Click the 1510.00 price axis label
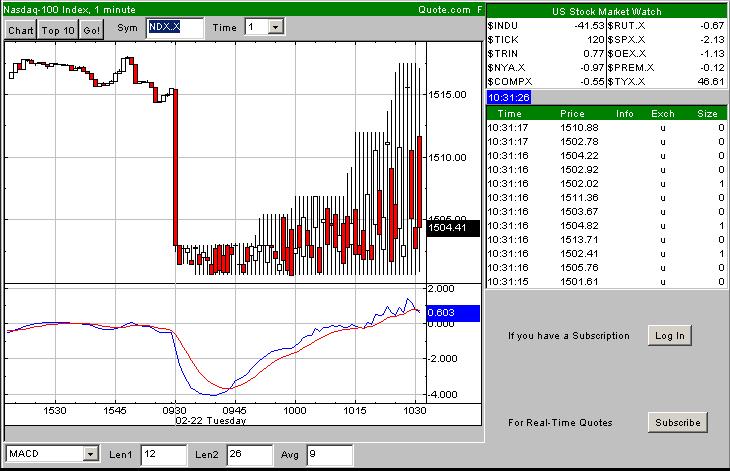 [447, 157]
